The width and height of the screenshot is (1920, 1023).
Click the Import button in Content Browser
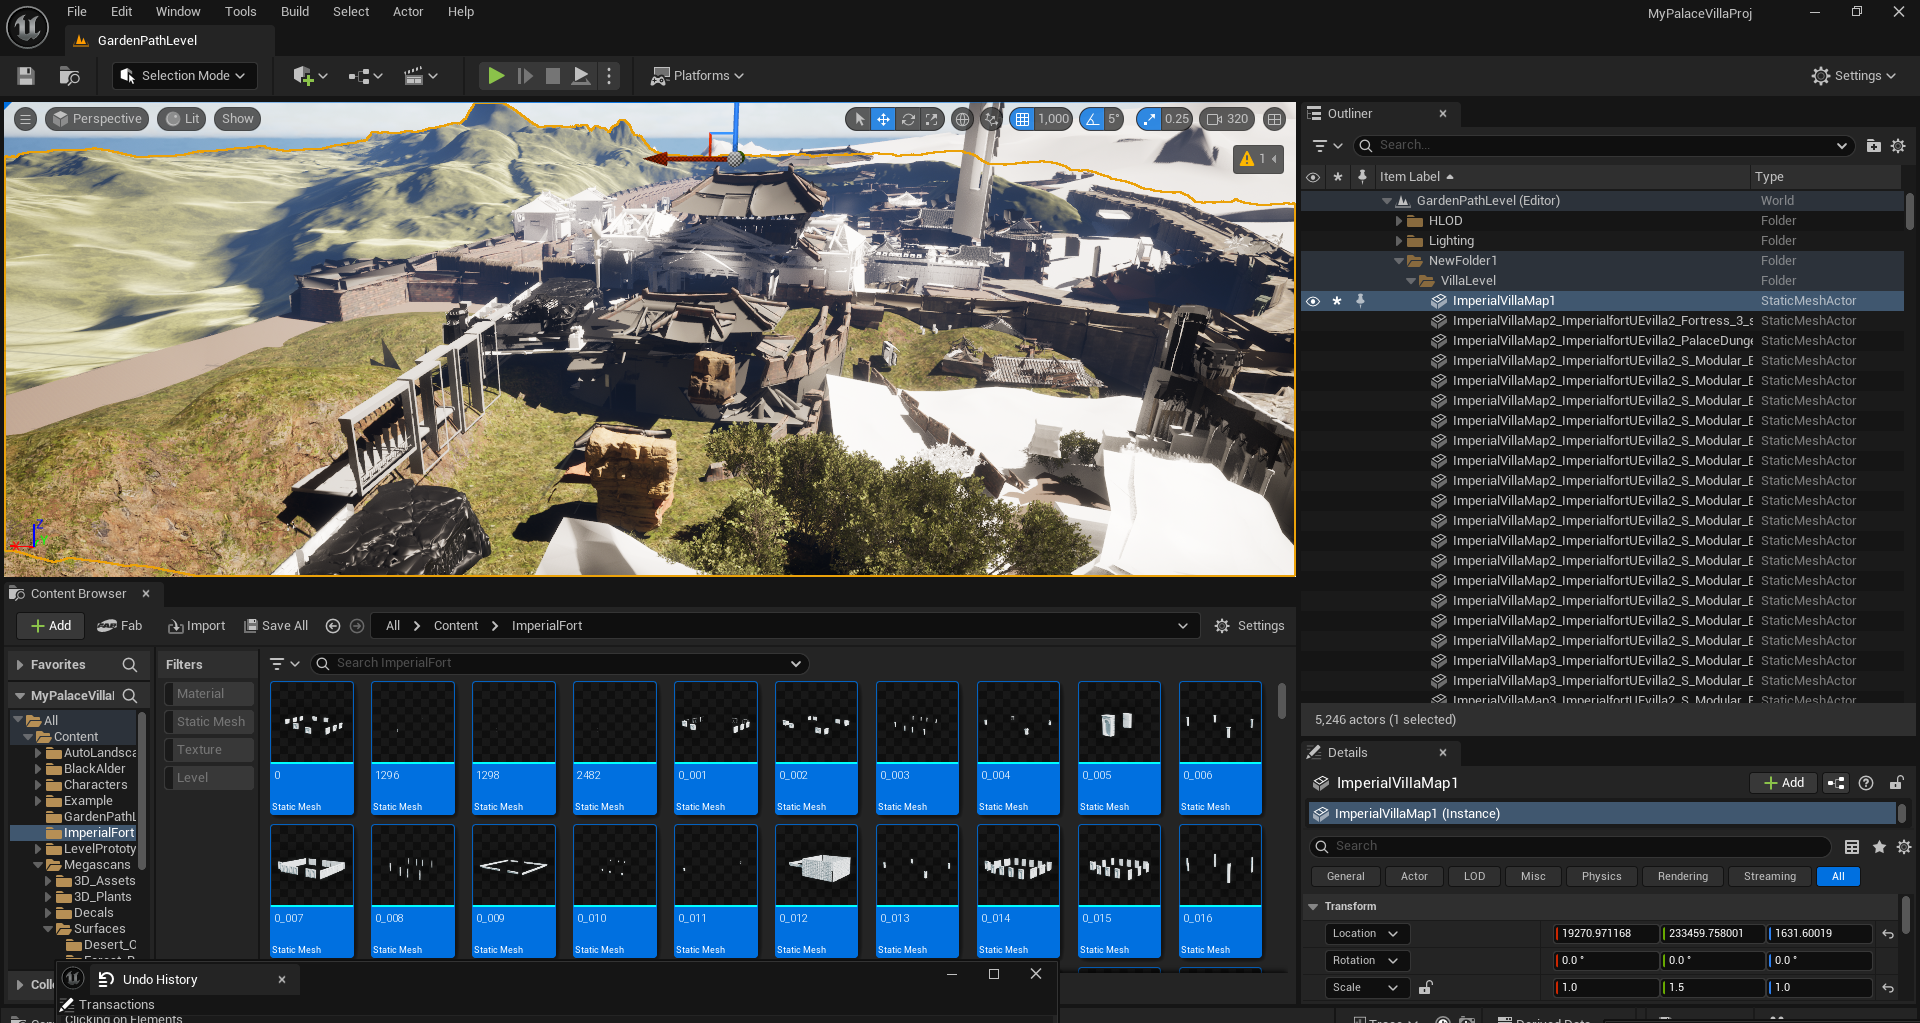pos(197,626)
